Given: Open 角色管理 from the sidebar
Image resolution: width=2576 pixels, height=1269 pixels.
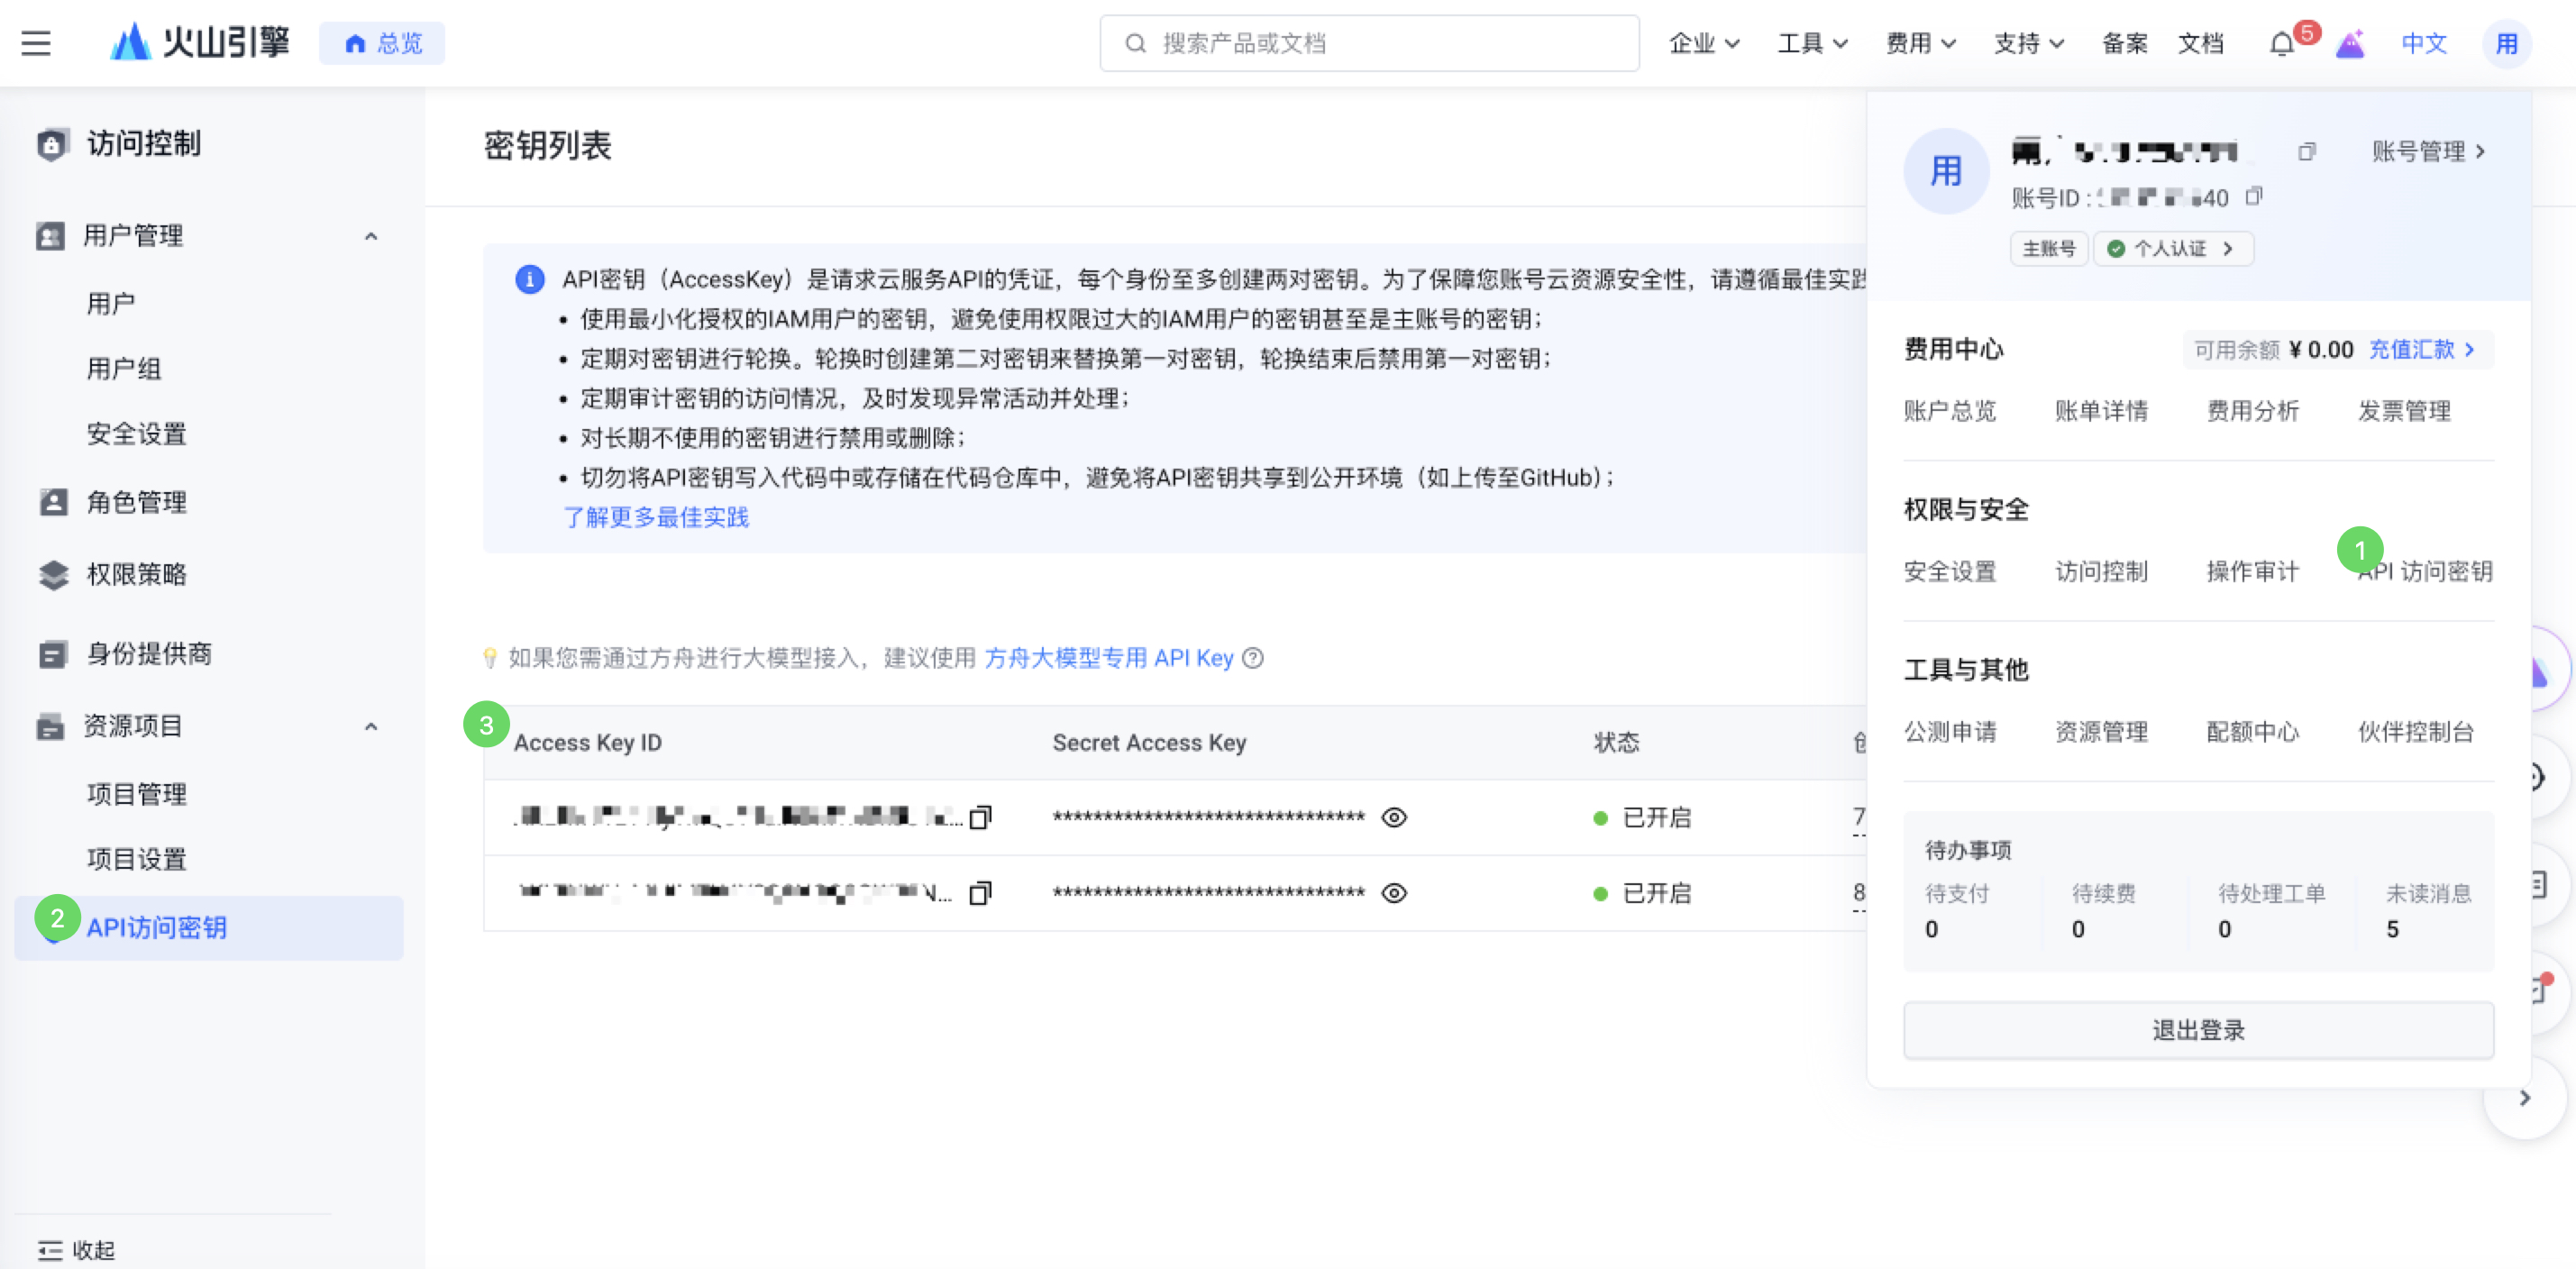Looking at the screenshot, I should point(136,502).
